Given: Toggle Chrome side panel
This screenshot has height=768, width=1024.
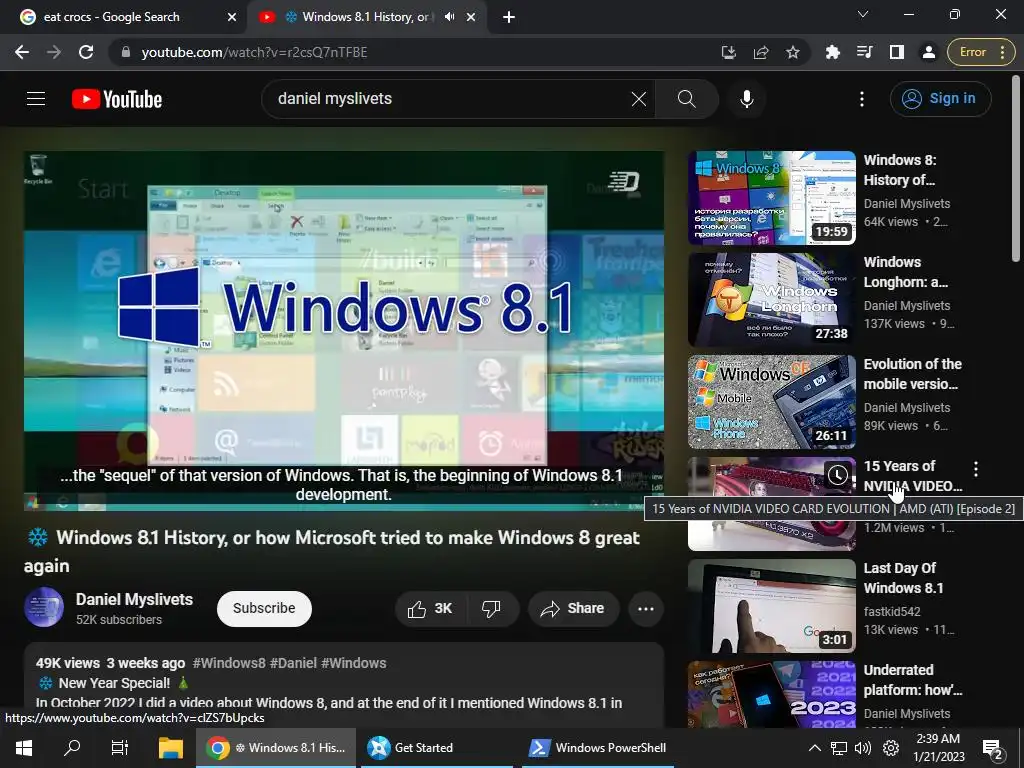Looking at the screenshot, I should 897,52.
